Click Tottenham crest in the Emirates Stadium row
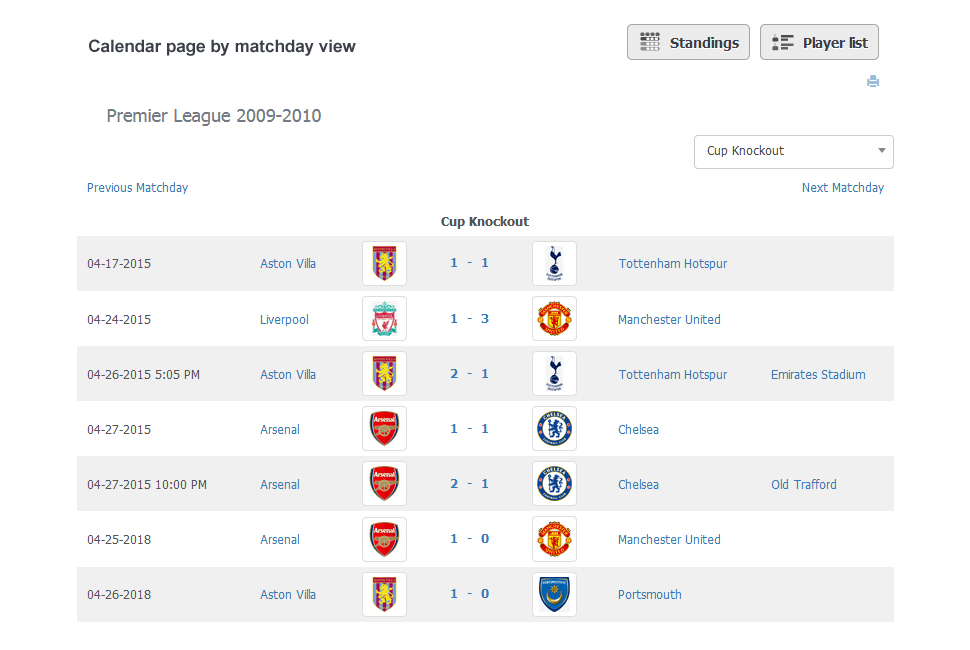 click(x=554, y=374)
